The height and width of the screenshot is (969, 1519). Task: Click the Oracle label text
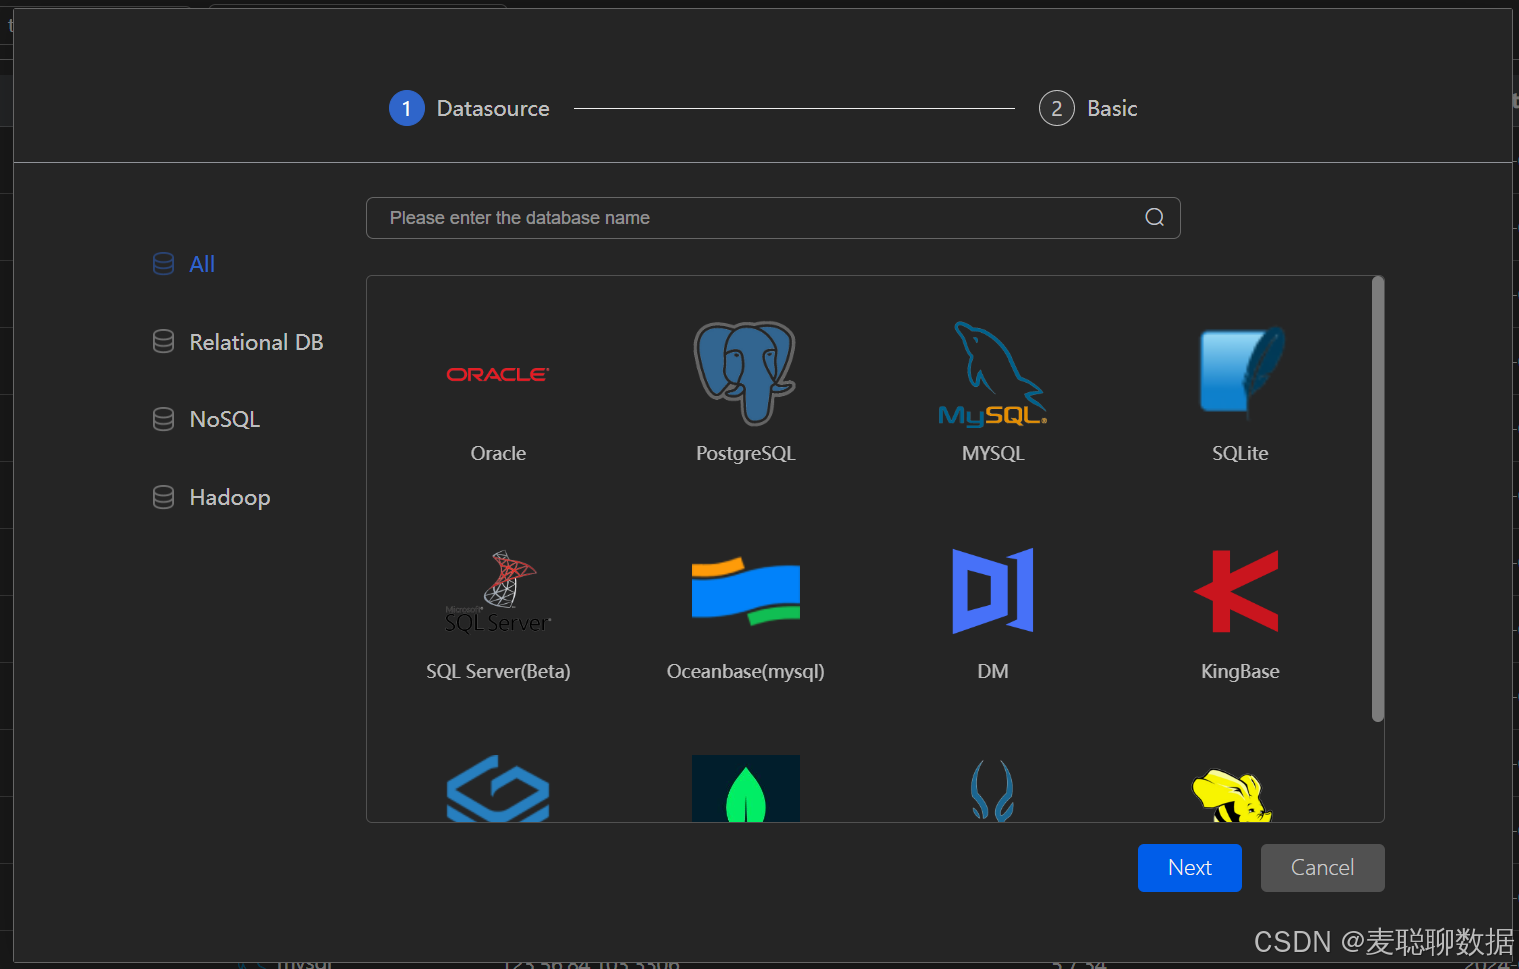click(498, 453)
